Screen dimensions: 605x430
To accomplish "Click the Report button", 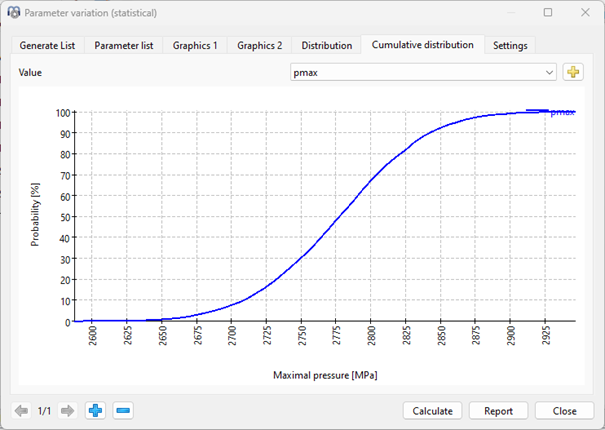I will click(x=498, y=411).
